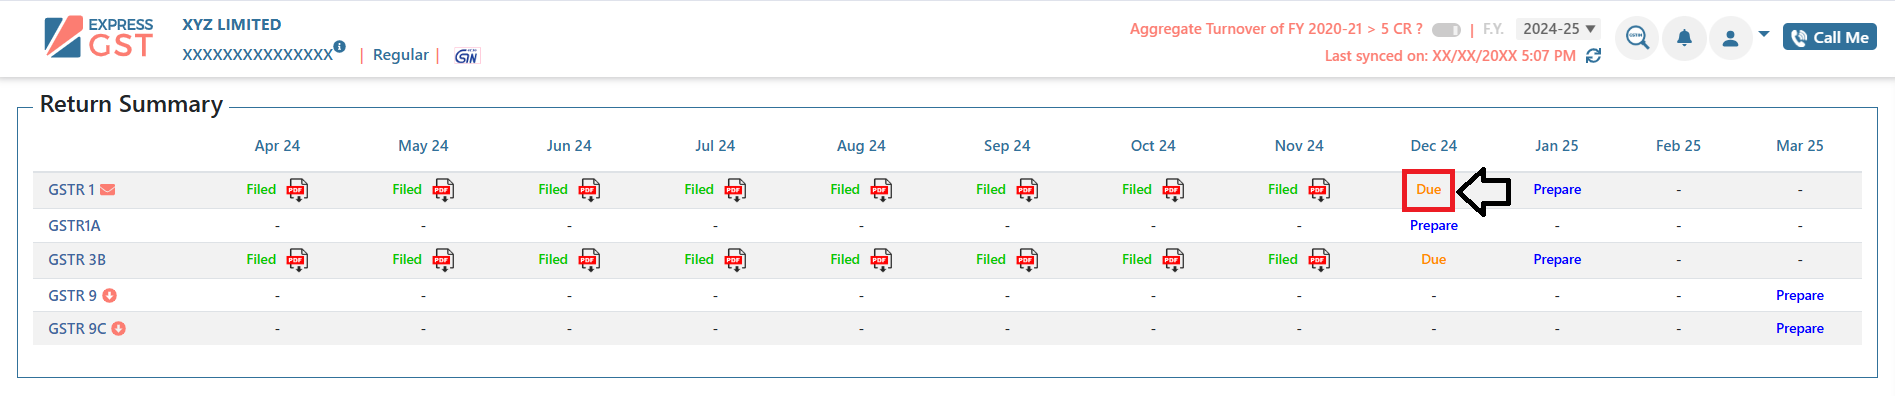
Task: Open the GSTIN search magnifier icon
Action: click(x=1637, y=39)
